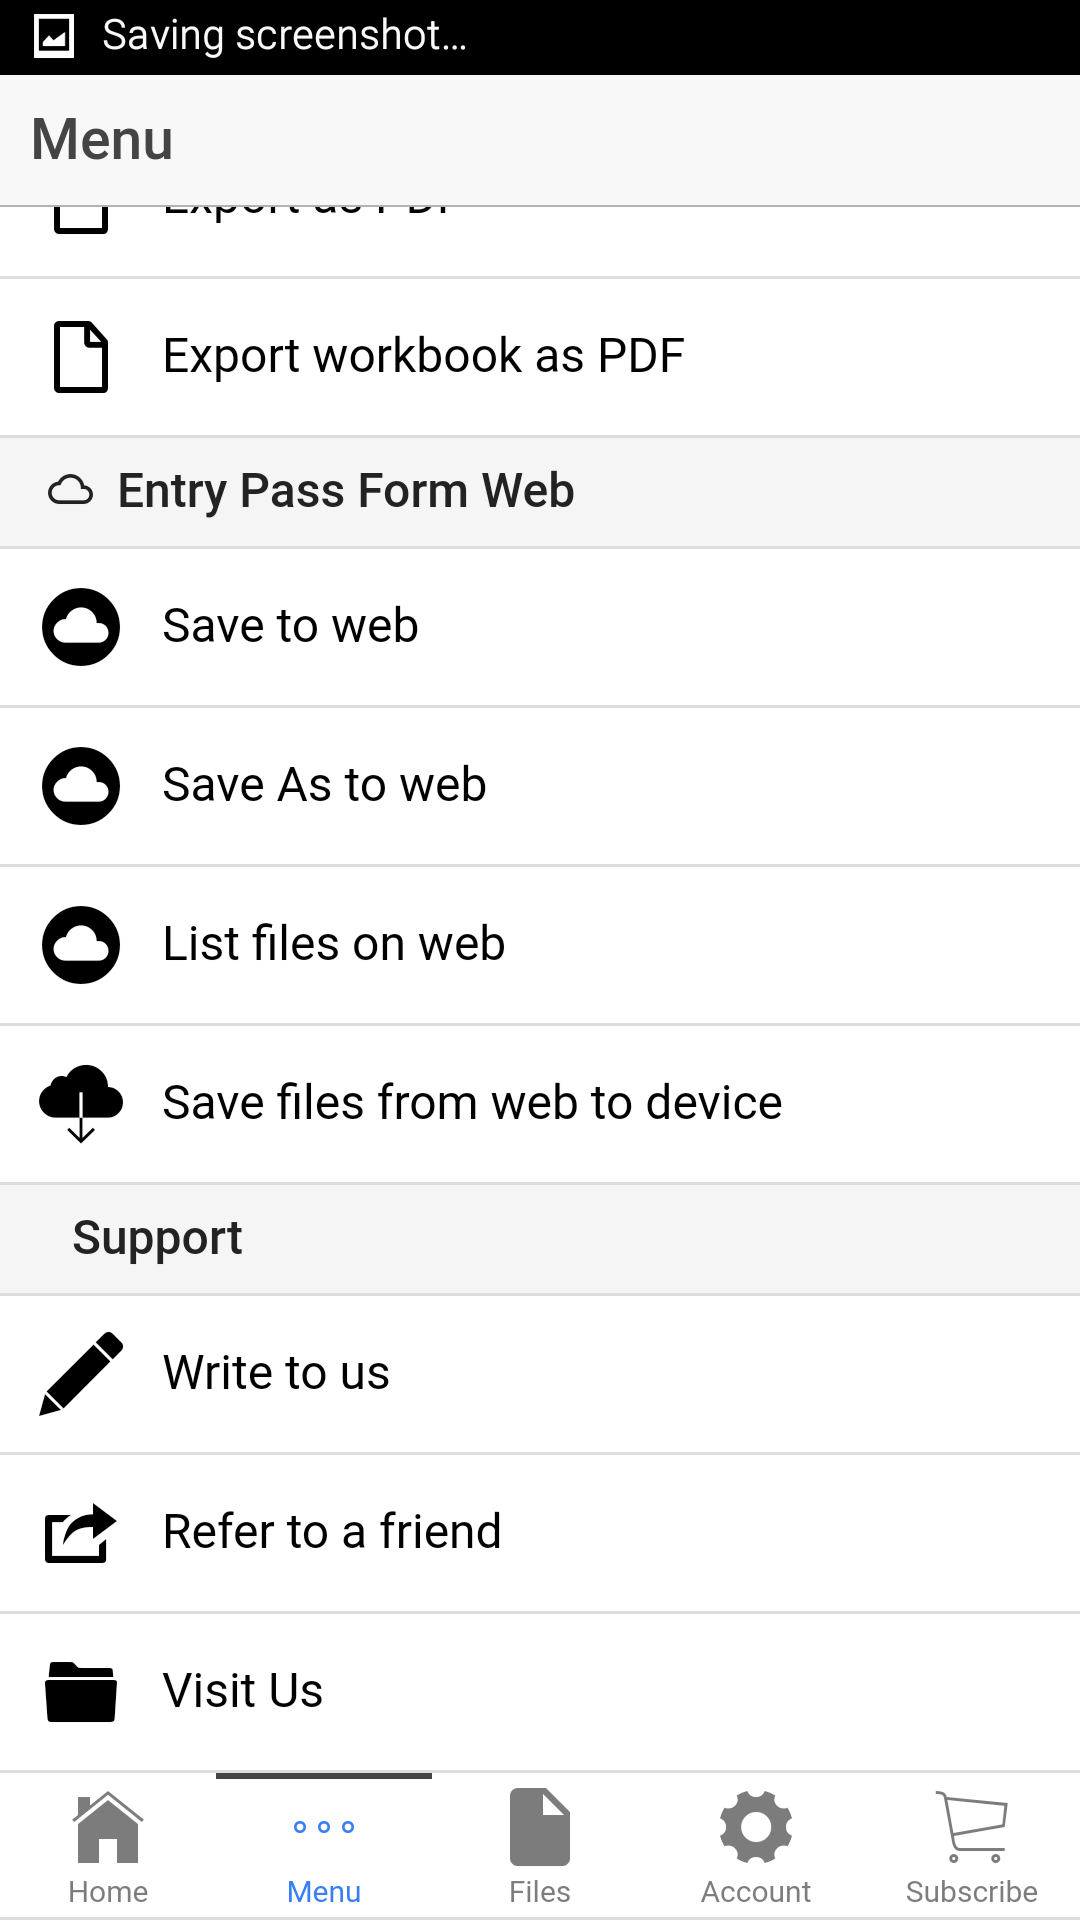The height and width of the screenshot is (1920, 1080).
Task: Tap the cloud icon beside Save As to web
Action: click(x=81, y=786)
